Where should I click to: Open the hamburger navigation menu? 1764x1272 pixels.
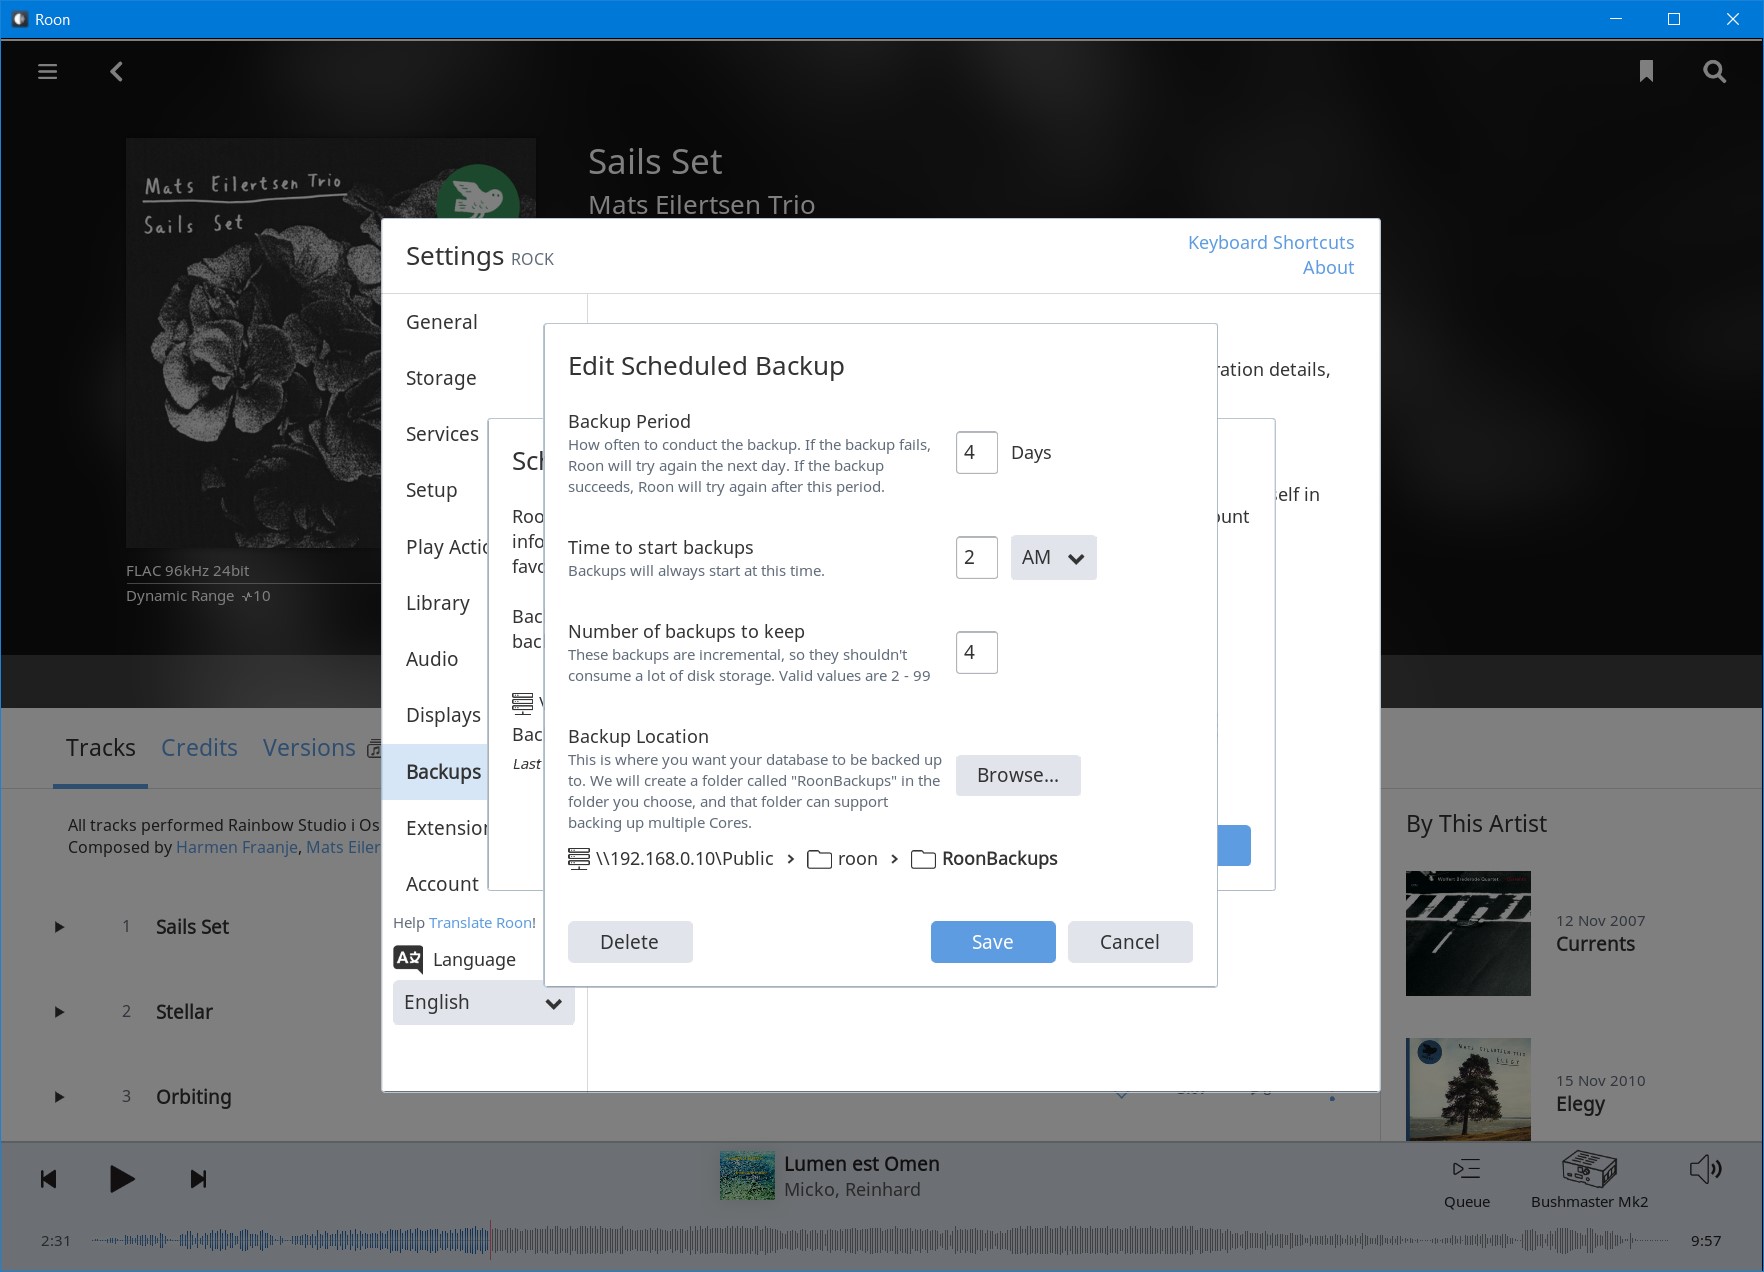(x=47, y=72)
